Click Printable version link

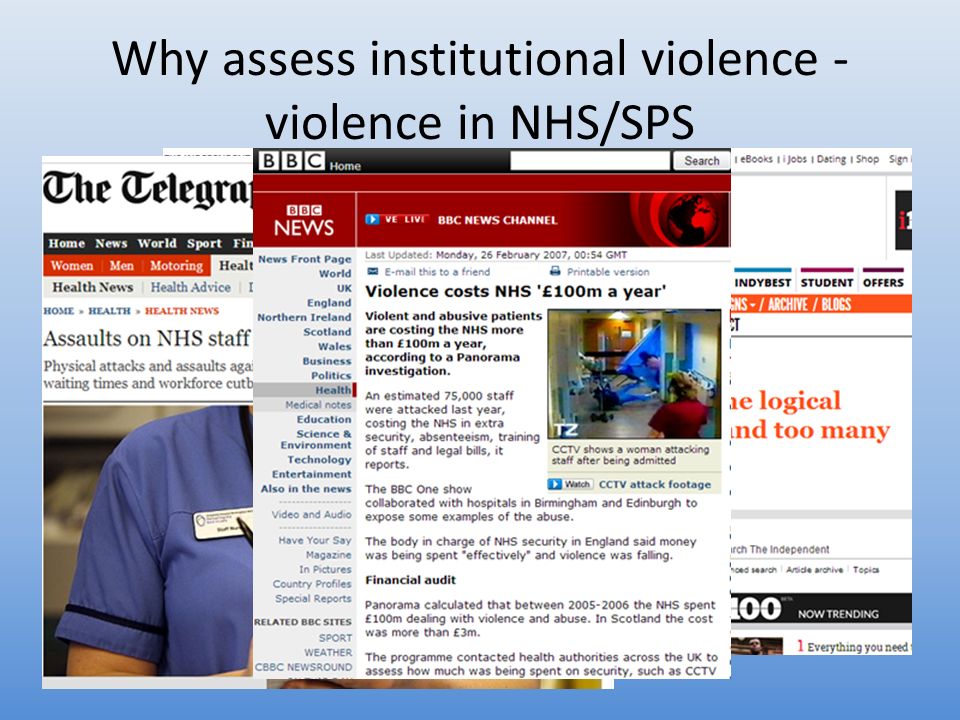tap(608, 272)
